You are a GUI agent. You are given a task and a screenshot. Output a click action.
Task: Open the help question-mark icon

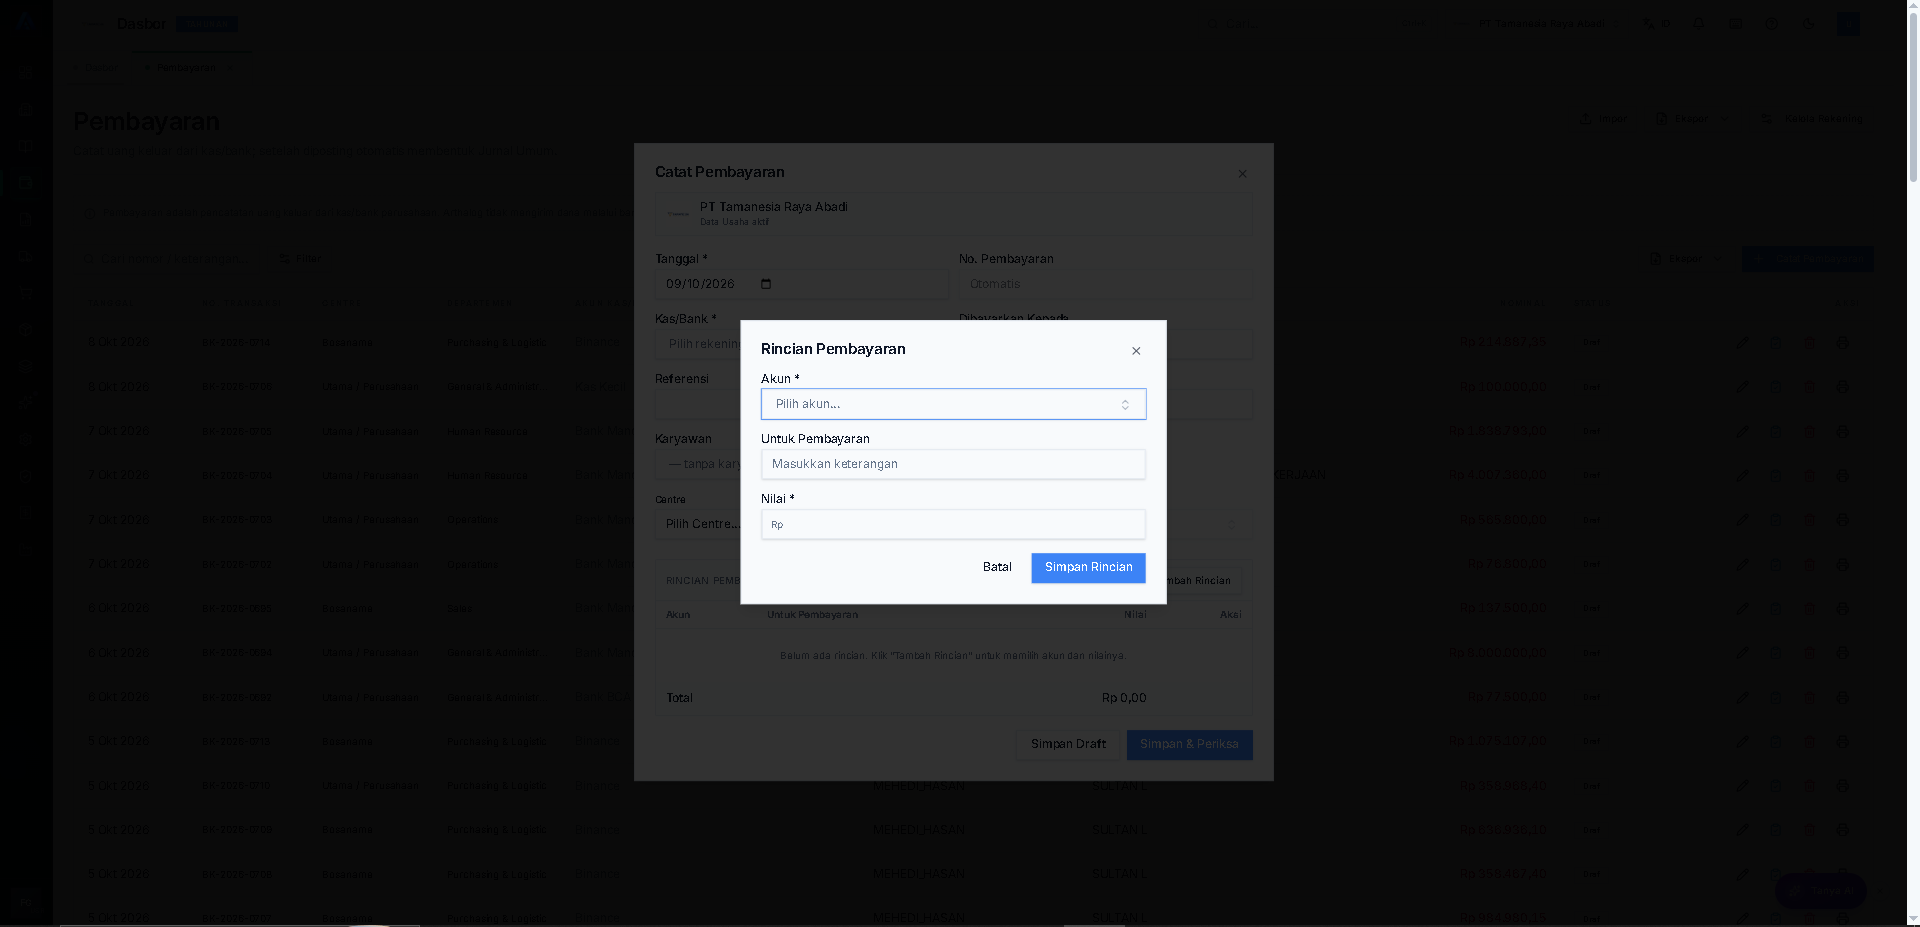[1771, 23]
